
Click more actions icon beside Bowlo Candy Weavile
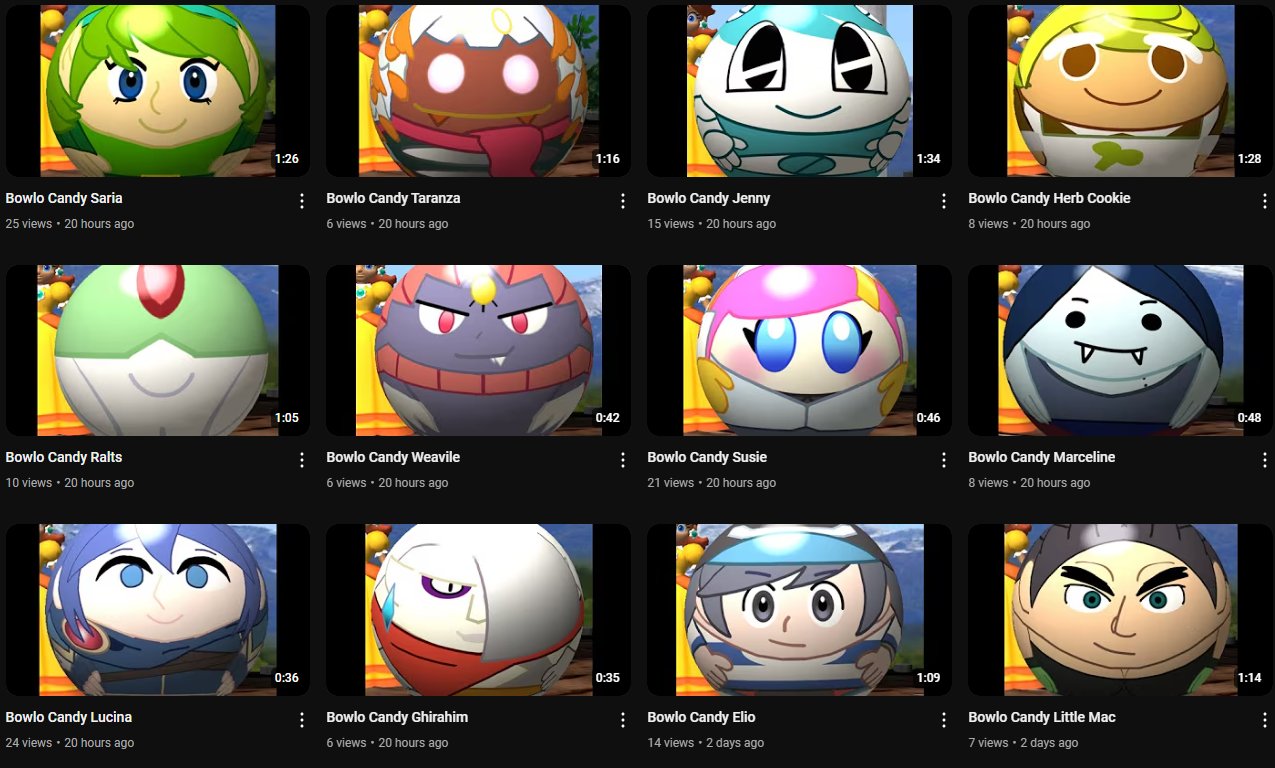(x=622, y=460)
